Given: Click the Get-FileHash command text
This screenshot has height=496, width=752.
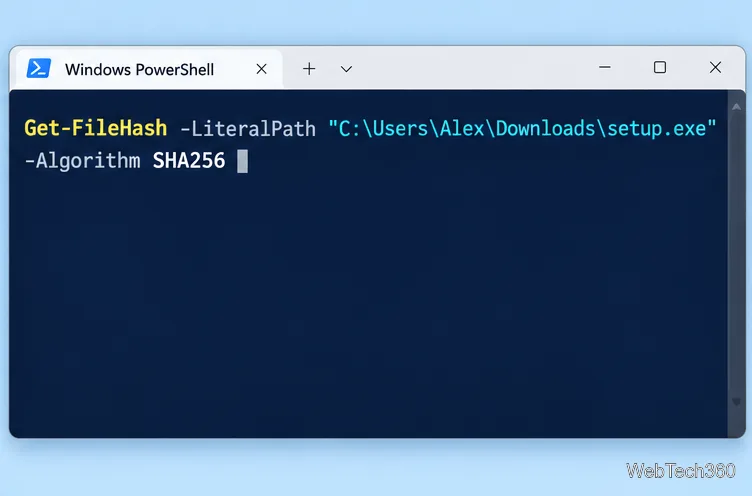Looking at the screenshot, I should (x=96, y=129).
